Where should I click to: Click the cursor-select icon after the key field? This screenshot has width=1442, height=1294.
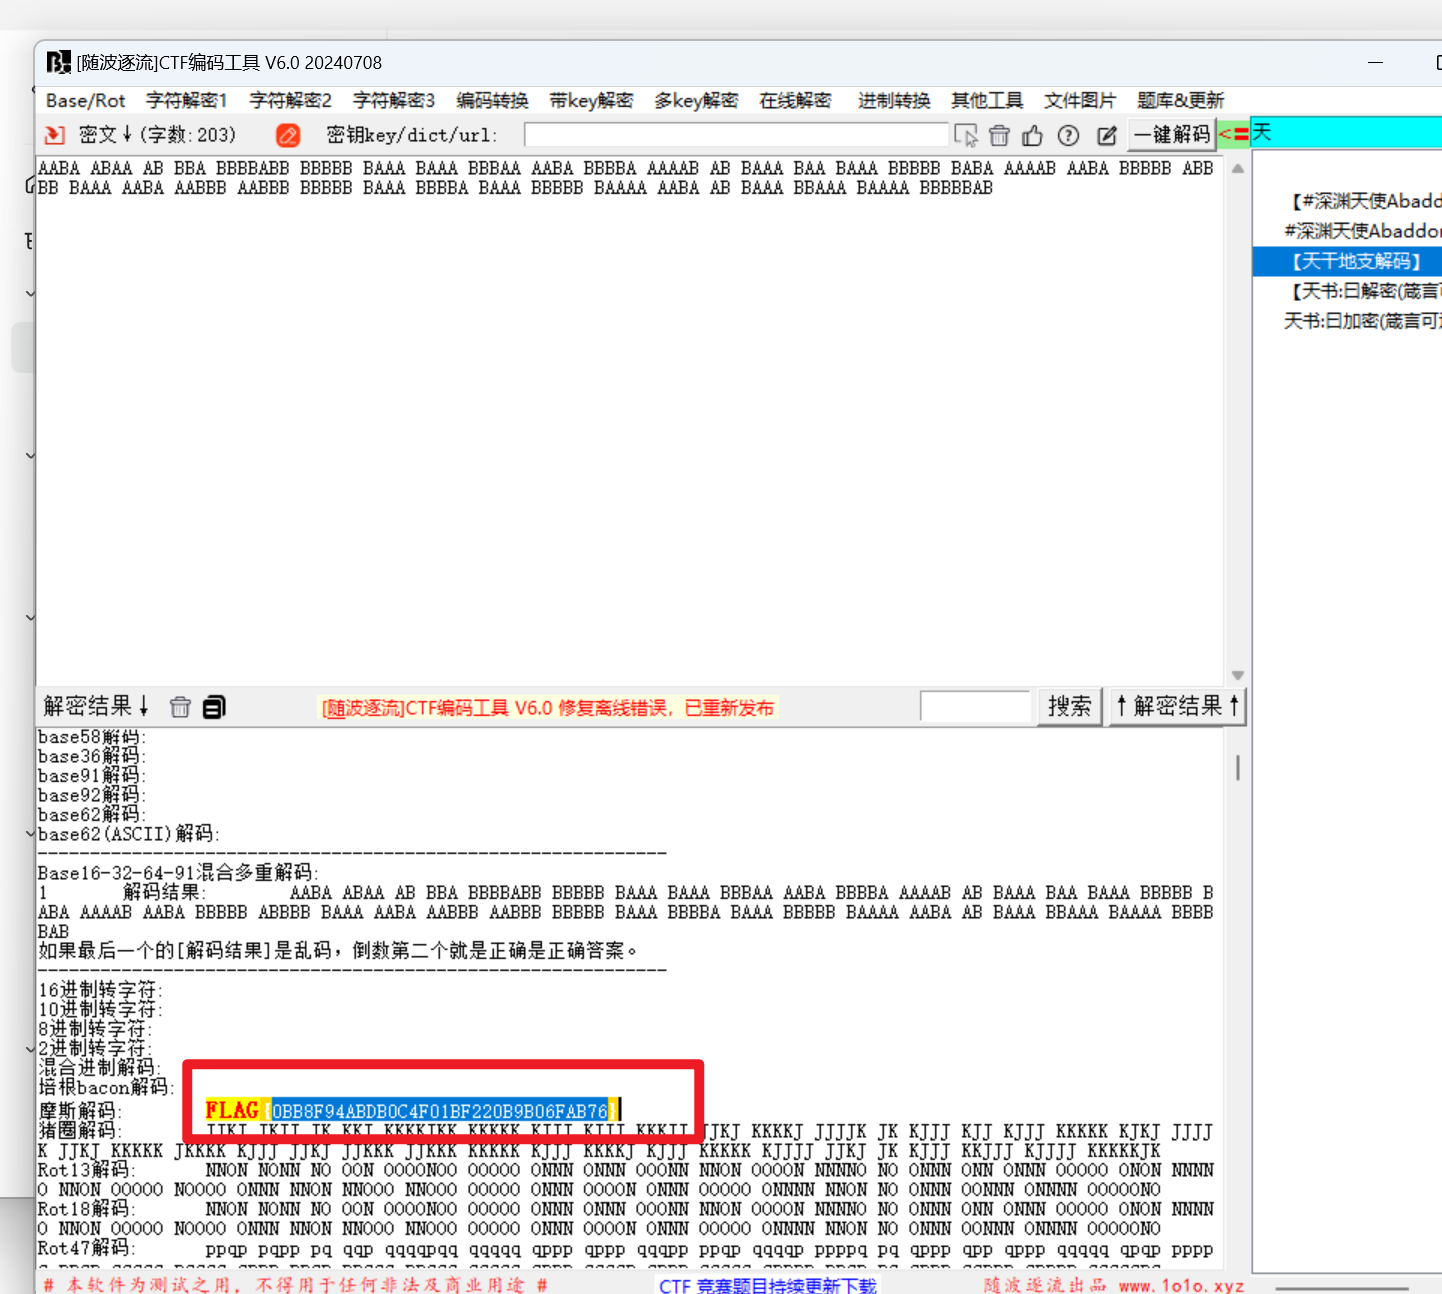966,135
